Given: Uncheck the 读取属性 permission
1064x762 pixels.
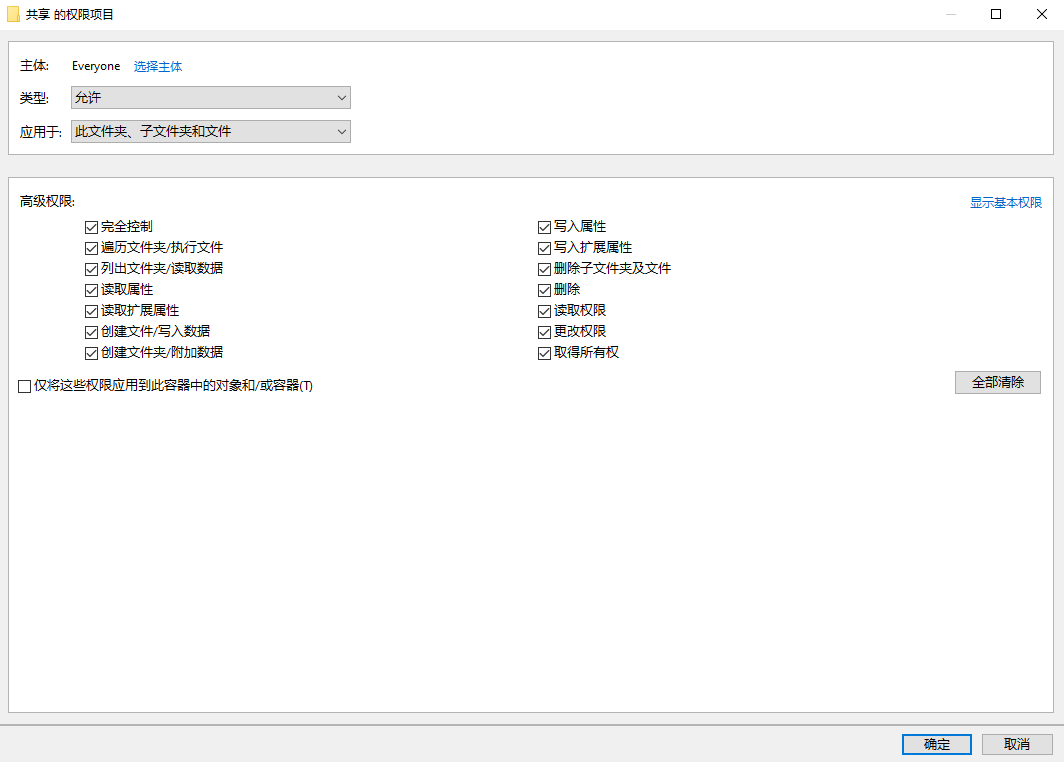Looking at the screenshot, I should pos(92,290).
